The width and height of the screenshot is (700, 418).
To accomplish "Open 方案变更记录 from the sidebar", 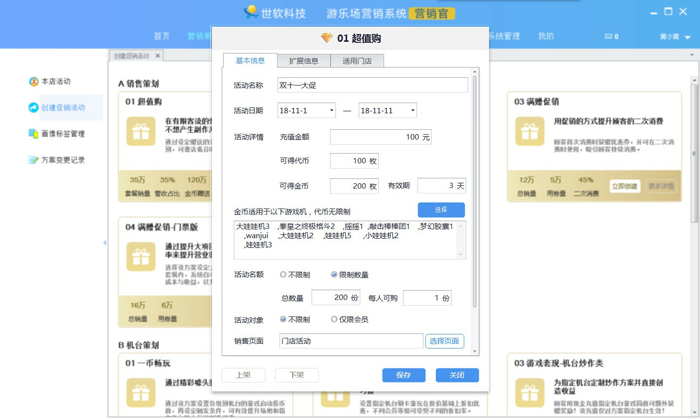I will click(x=33, y=160).
